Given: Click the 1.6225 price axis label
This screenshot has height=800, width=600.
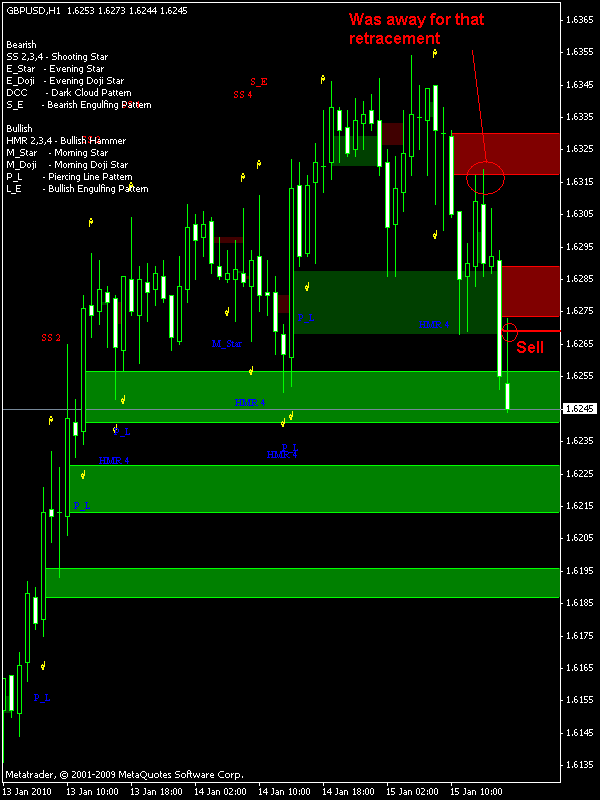Looking at the screenshot, I should pos(580,473).
